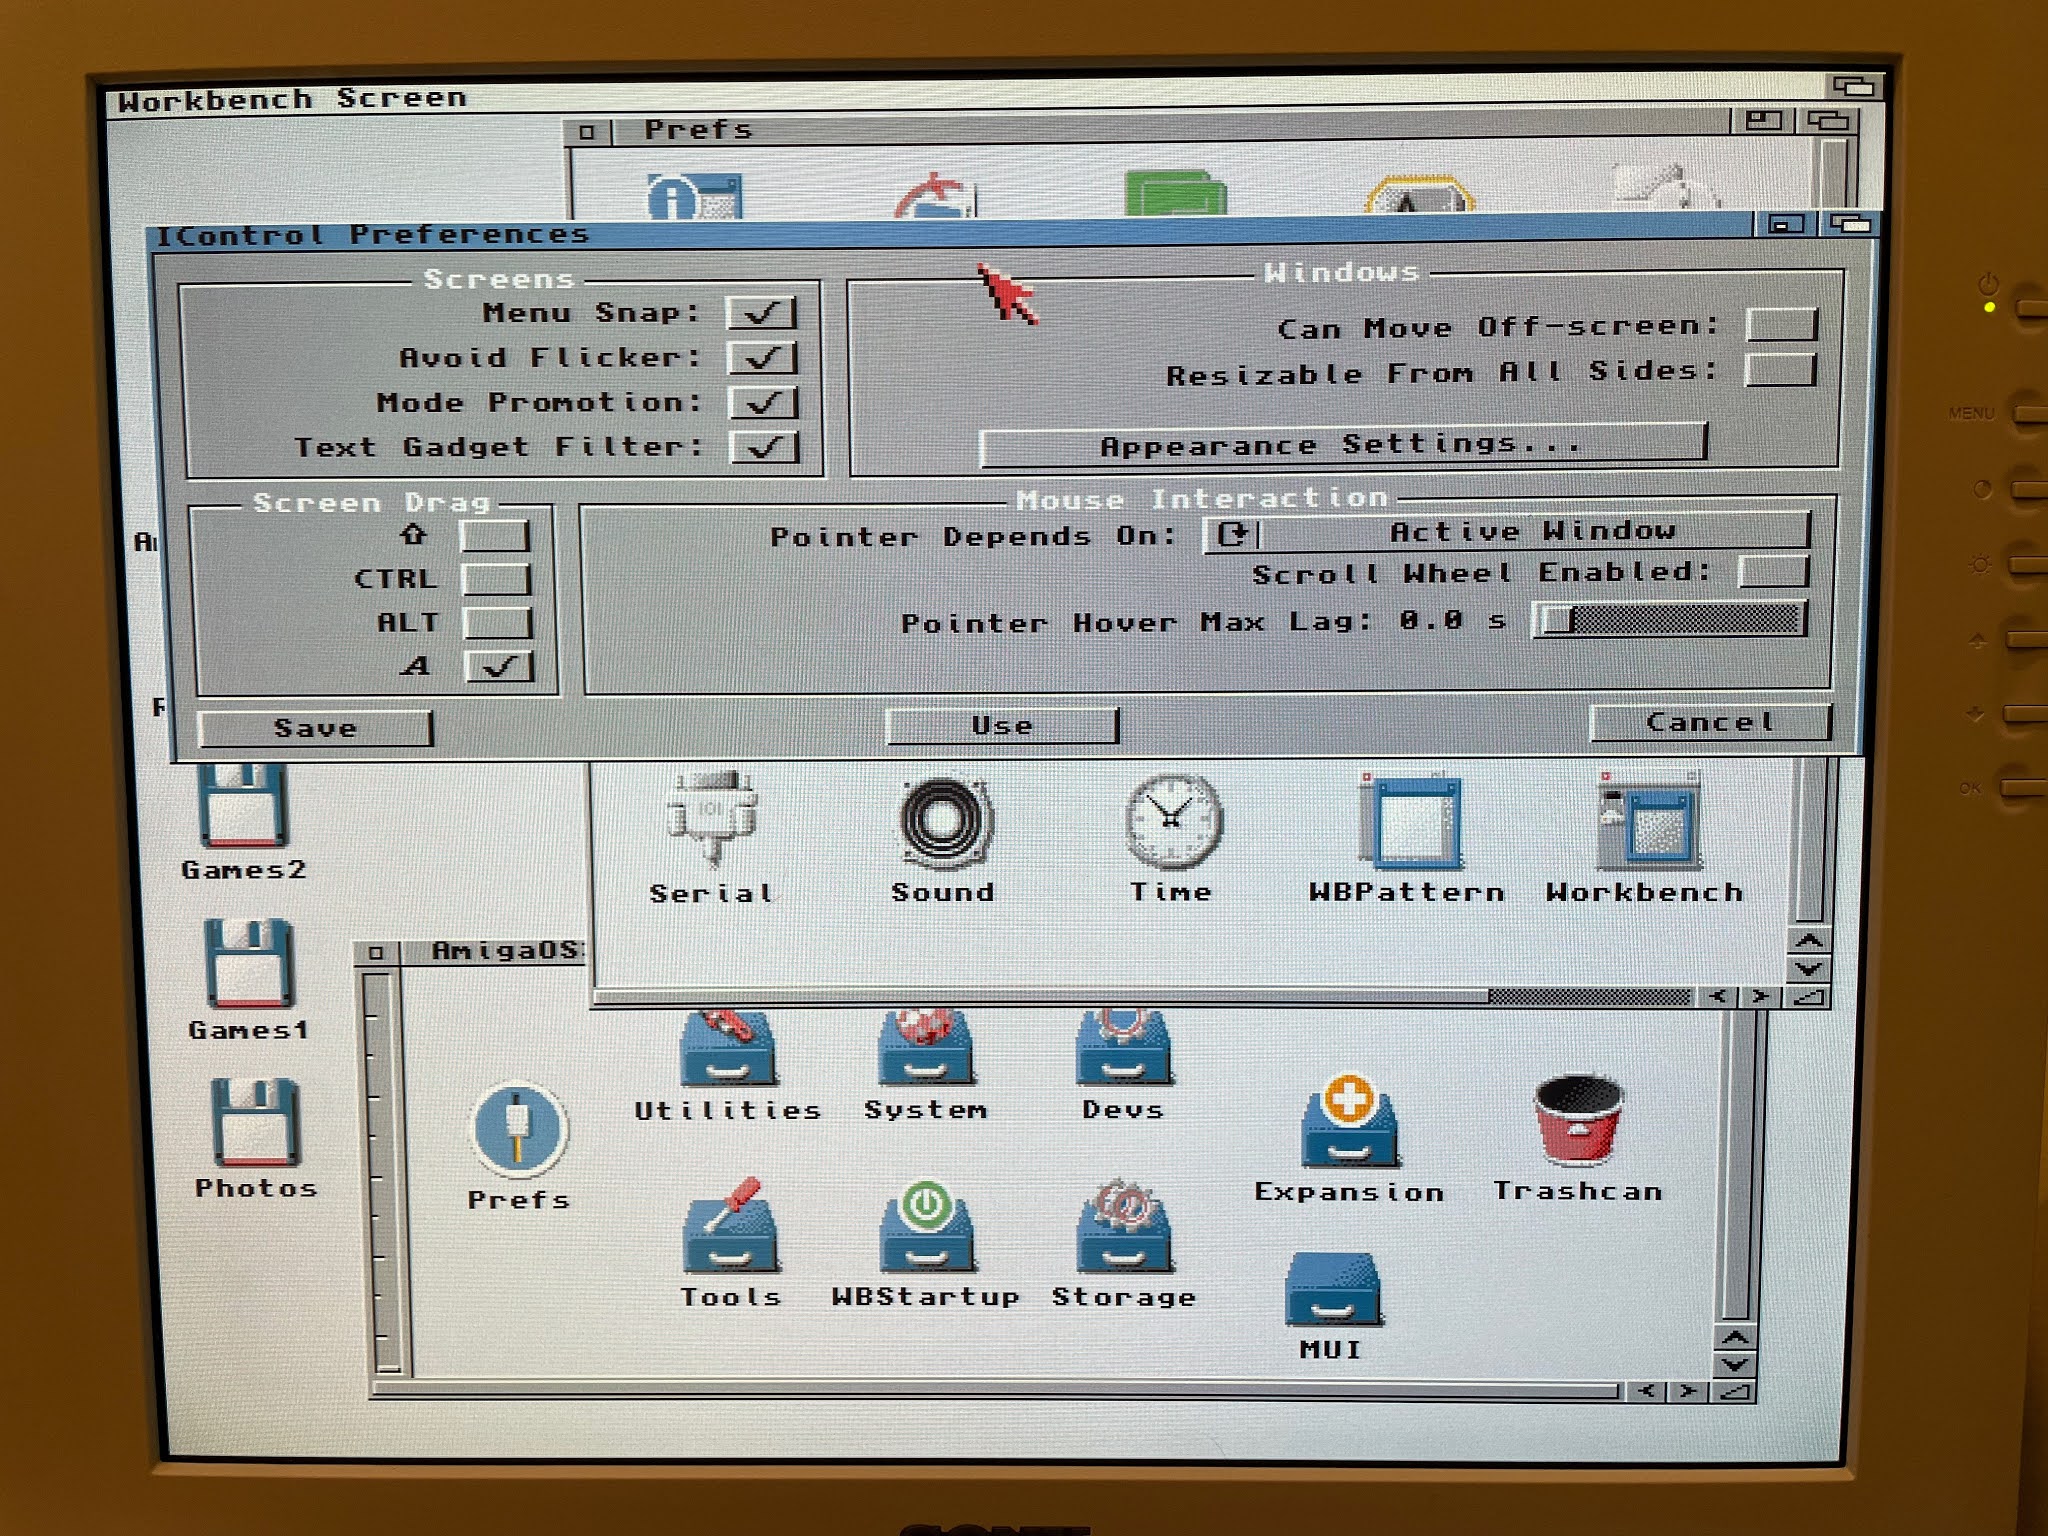Viewport: 2048px width, 1536px height.
Task: Enable Resizable From All Sides checkbox
Action: pyautogui.click(x=1780, y=370)
